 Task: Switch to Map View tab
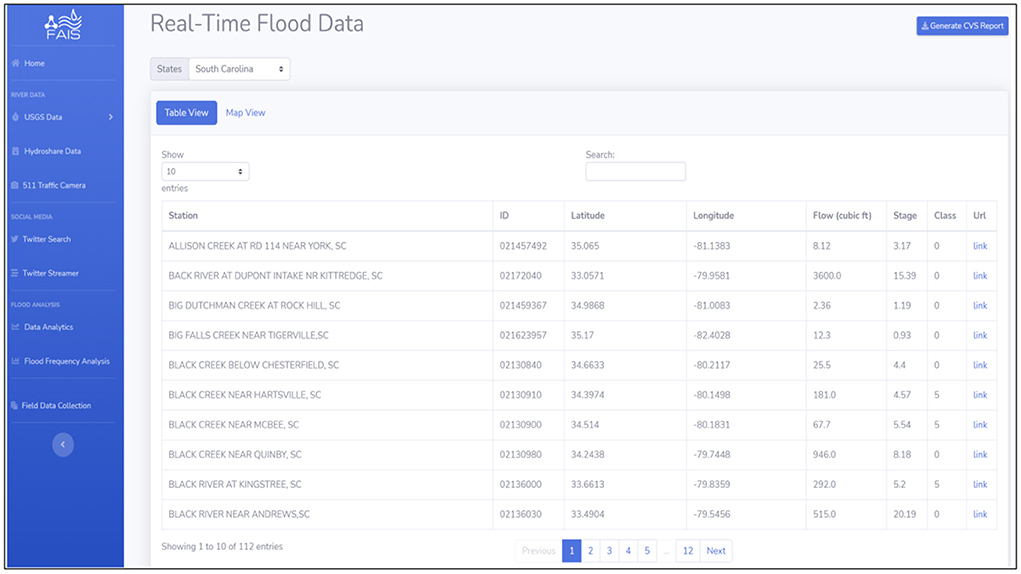point(245,113)
